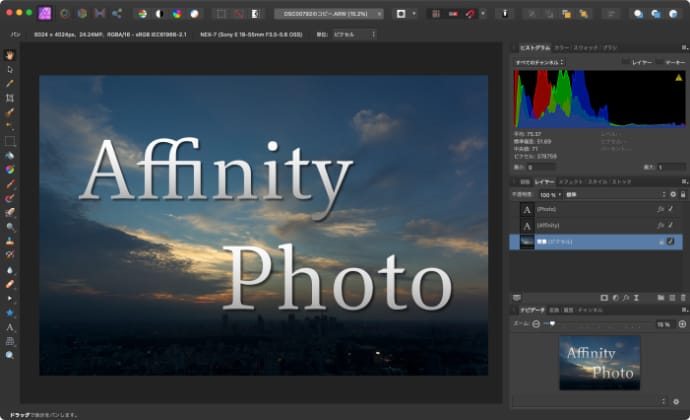Select the Crop tool
Image resolution: width=690 pixels, height=420 pixels.
point(10,98)
